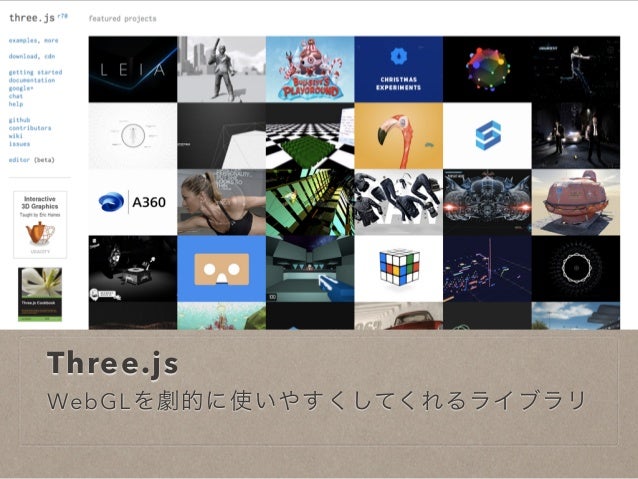638x479 pixels.
Task: Open the red vintage car thumbnail
Action: (399, 316)
